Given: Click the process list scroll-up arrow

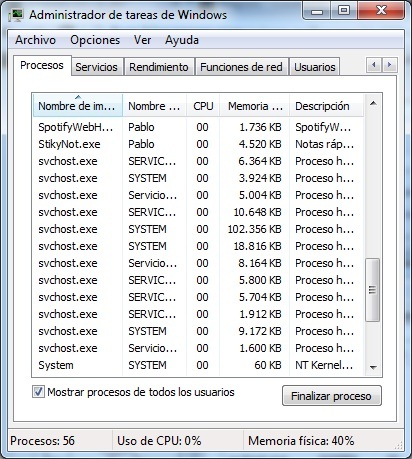Looking at the screenshot, I should pos(373,103).
